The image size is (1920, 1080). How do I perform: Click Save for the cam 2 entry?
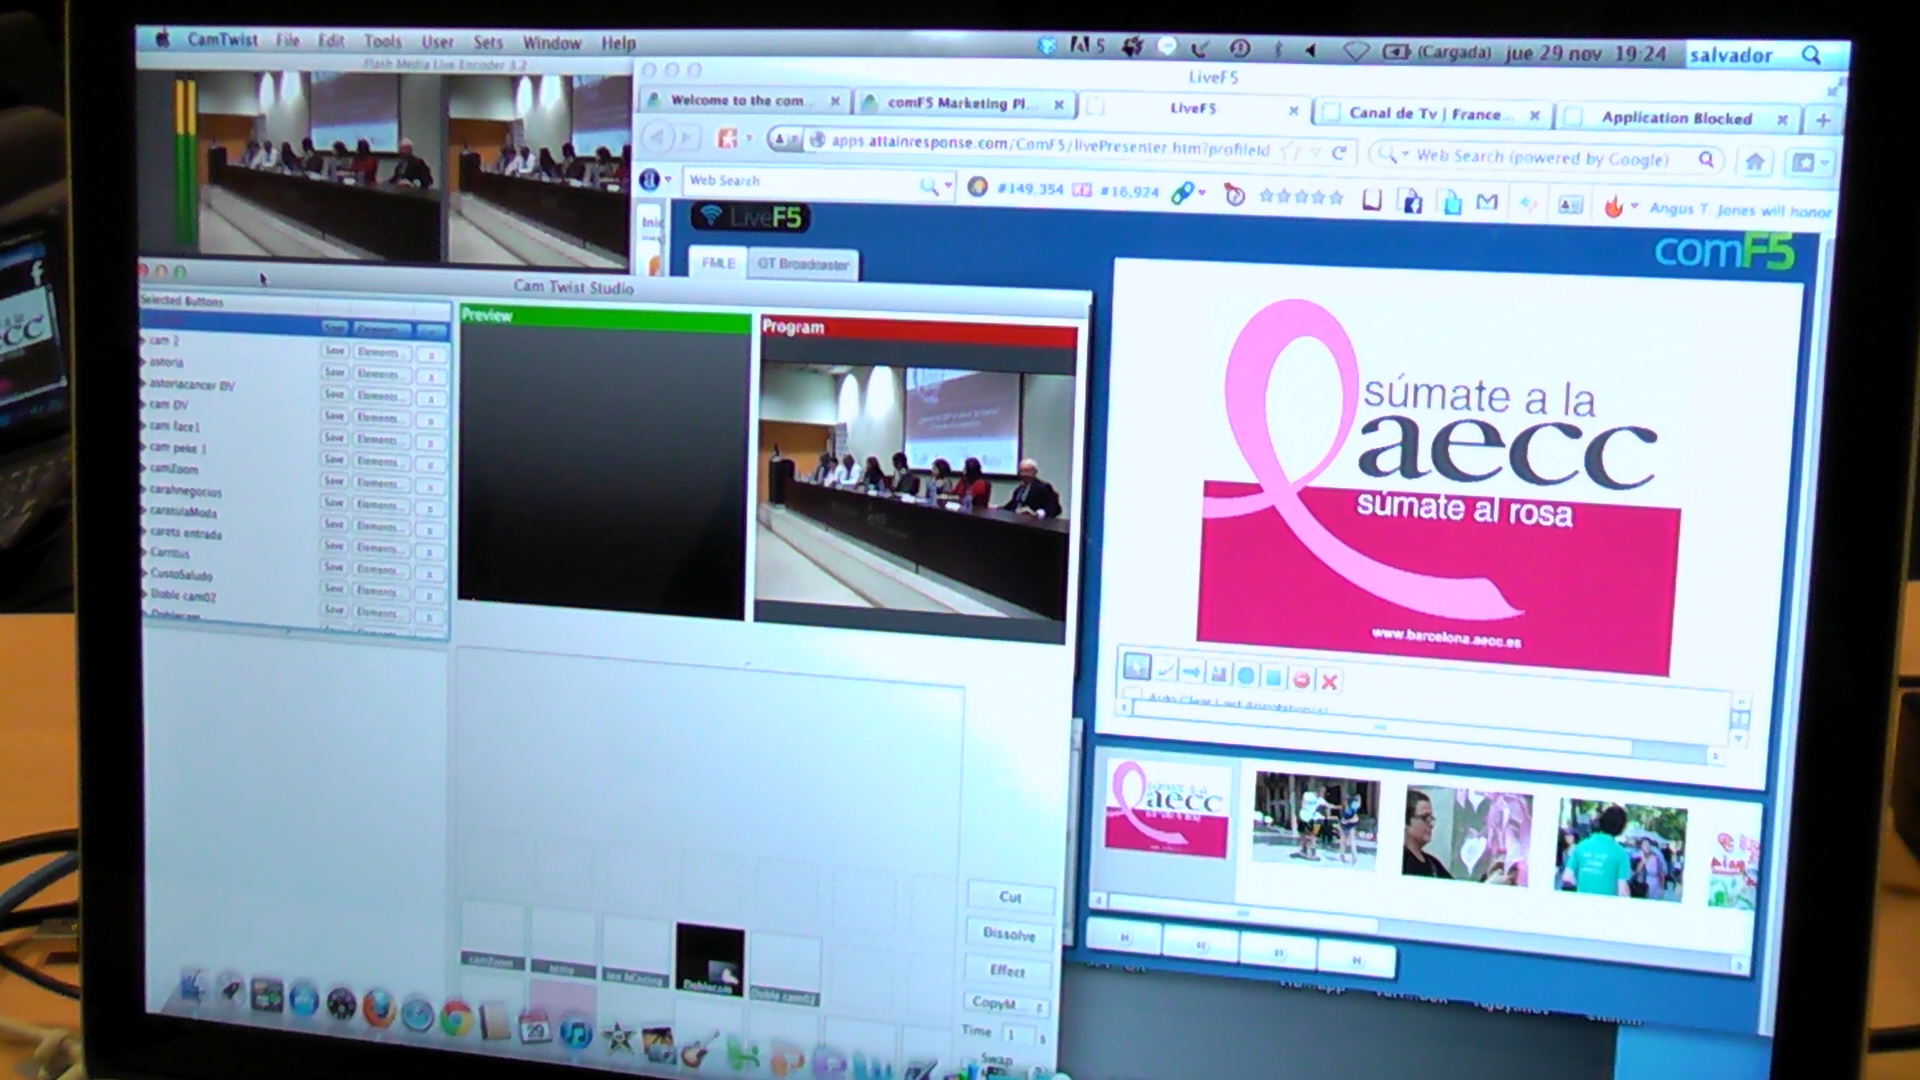(335, 351)
